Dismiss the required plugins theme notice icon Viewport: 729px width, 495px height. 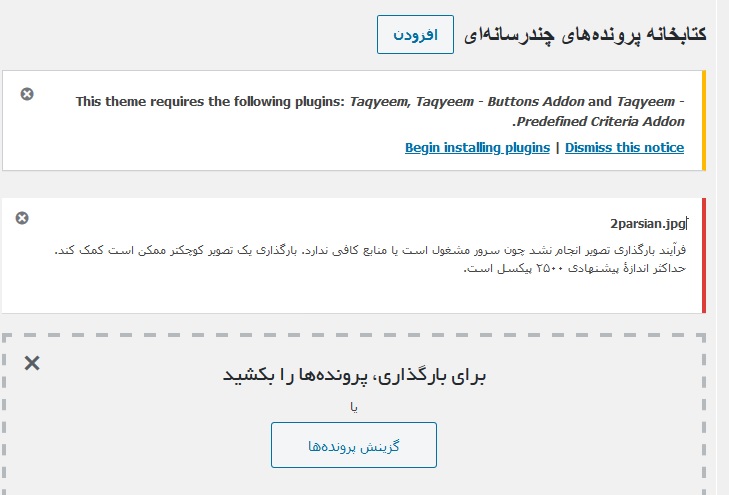tap(27, 94)
